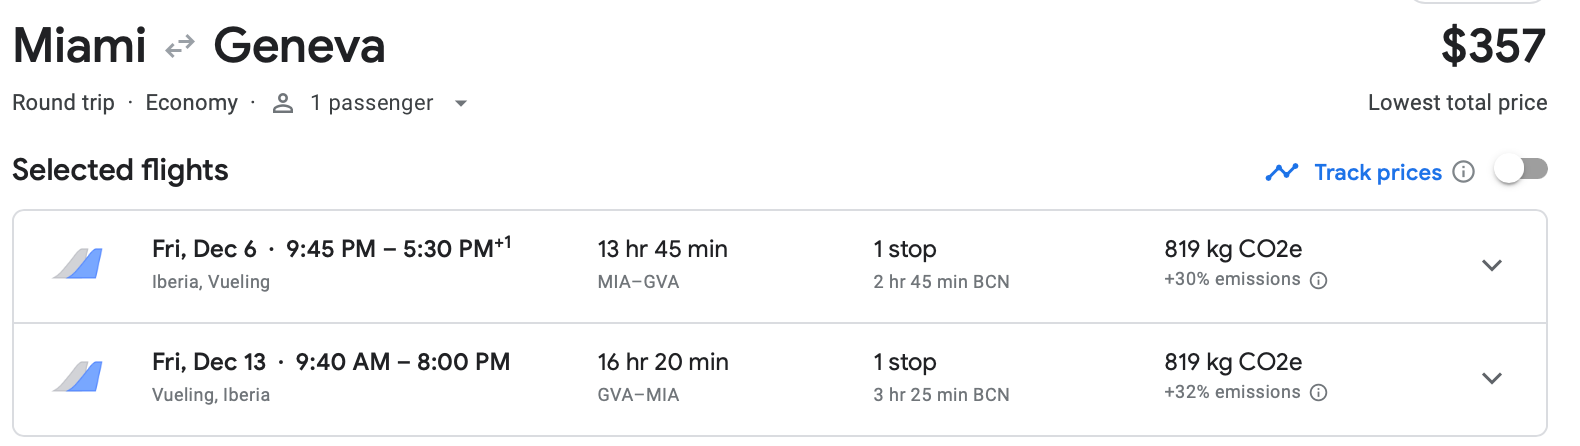This screenshot has width=1580, height=446.
Task: Click the Track prices graph icon
Action: point(1281,172)
